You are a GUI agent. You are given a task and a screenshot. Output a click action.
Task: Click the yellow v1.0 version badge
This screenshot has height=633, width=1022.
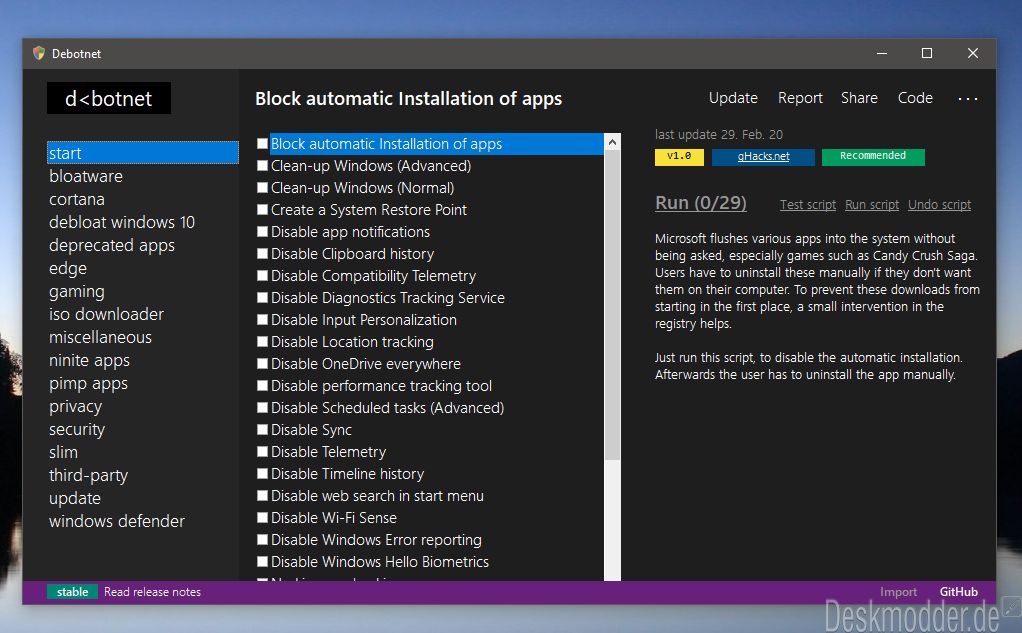[679, 156]
